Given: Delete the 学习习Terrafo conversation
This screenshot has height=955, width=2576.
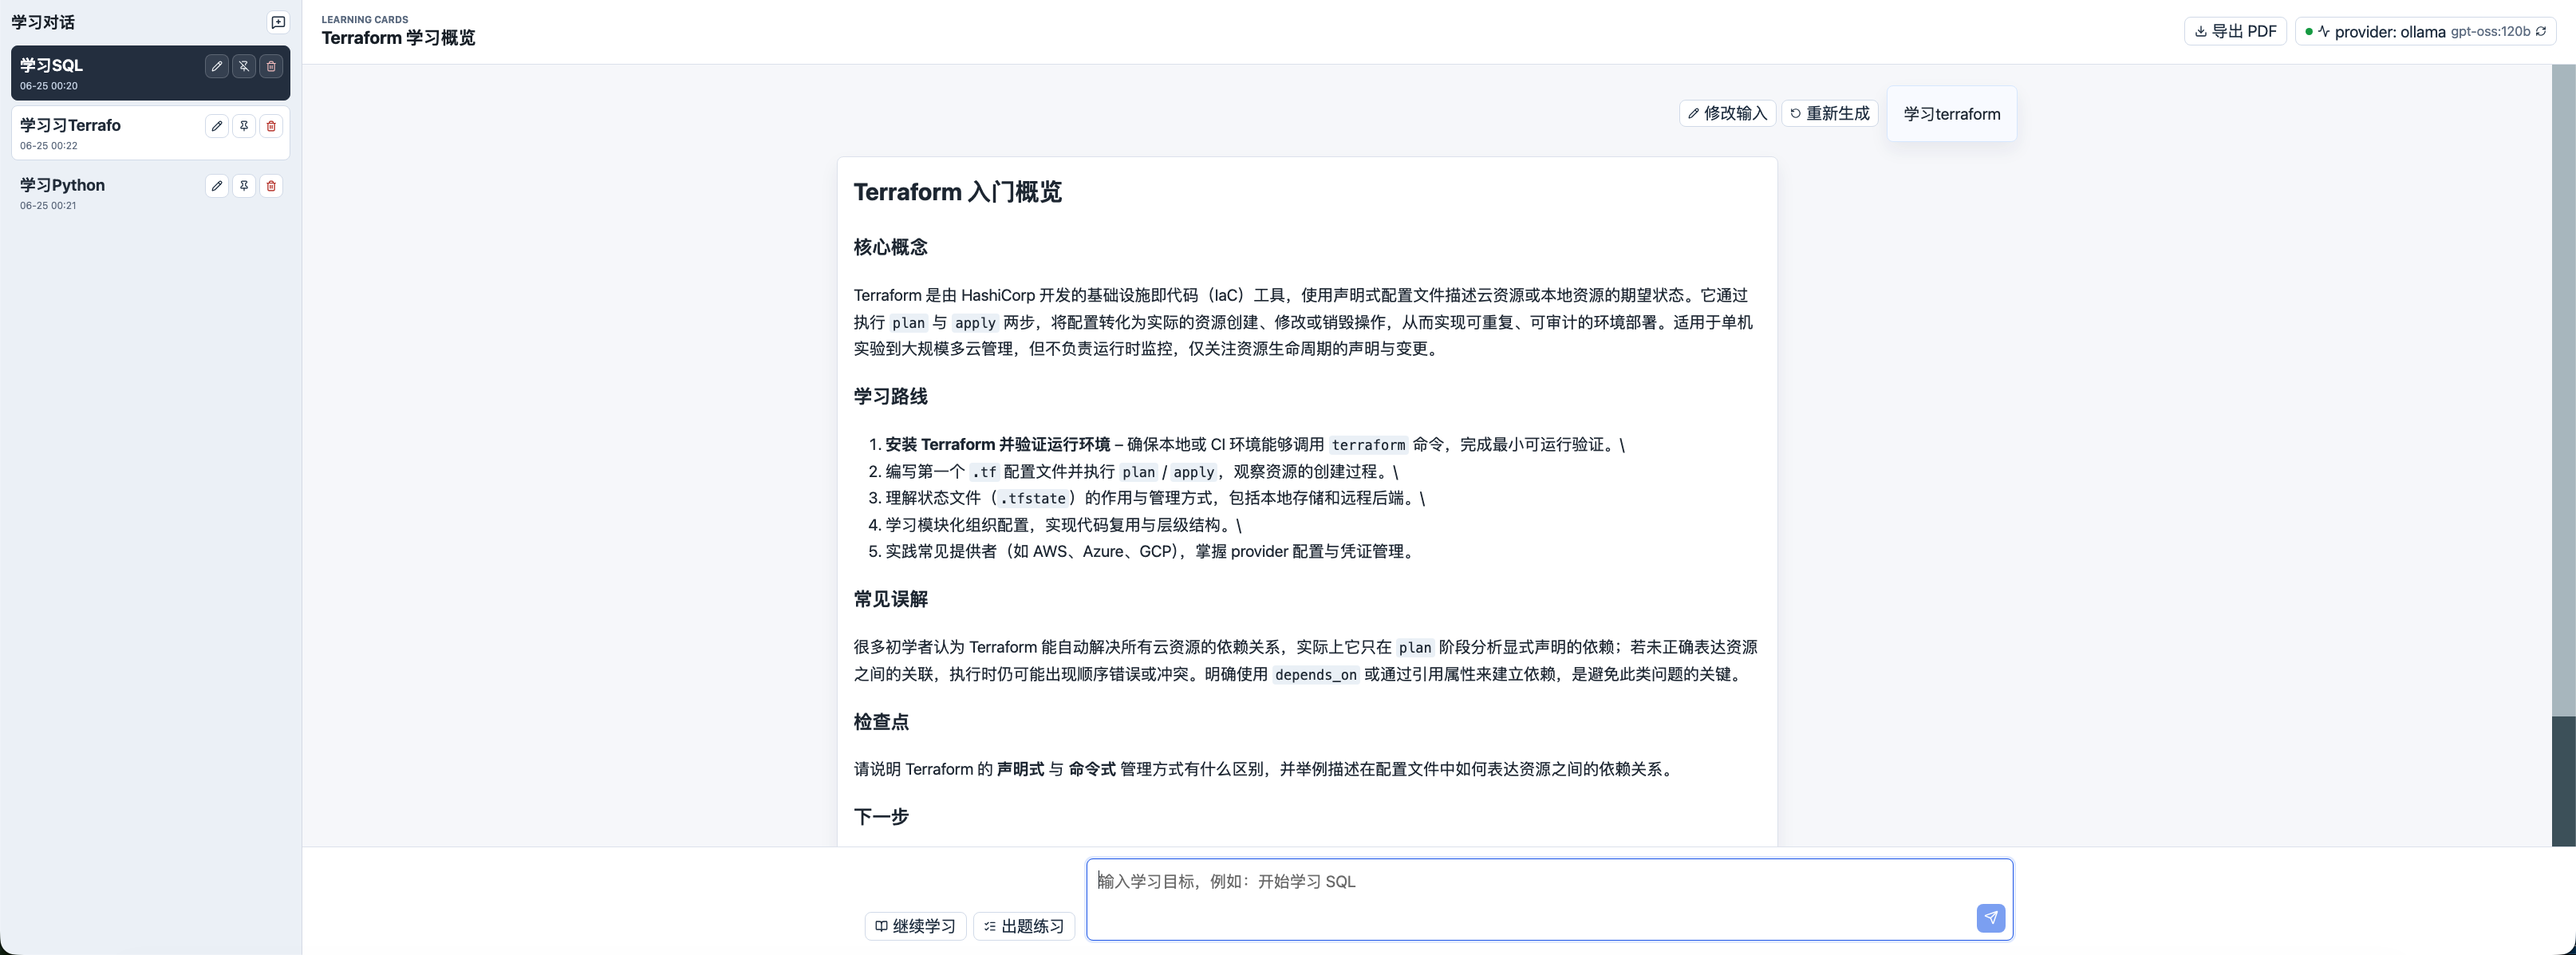Looking at the screenshot, I should pos(271,126).
